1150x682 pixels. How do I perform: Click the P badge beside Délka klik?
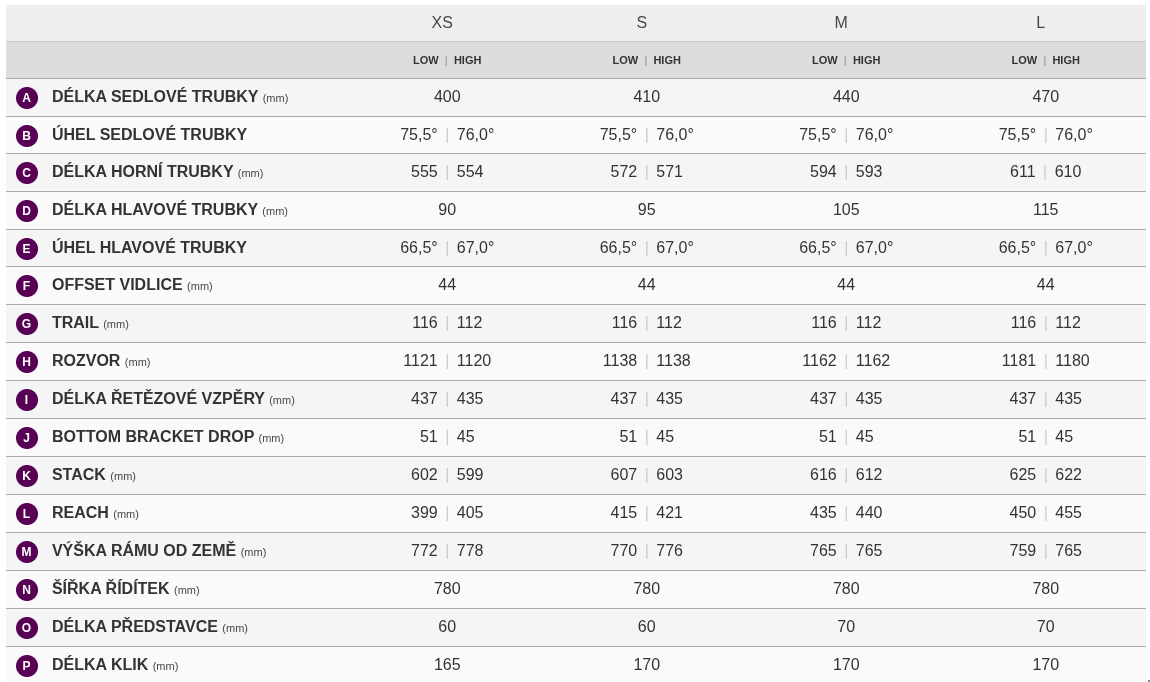[x=27, y=666]
